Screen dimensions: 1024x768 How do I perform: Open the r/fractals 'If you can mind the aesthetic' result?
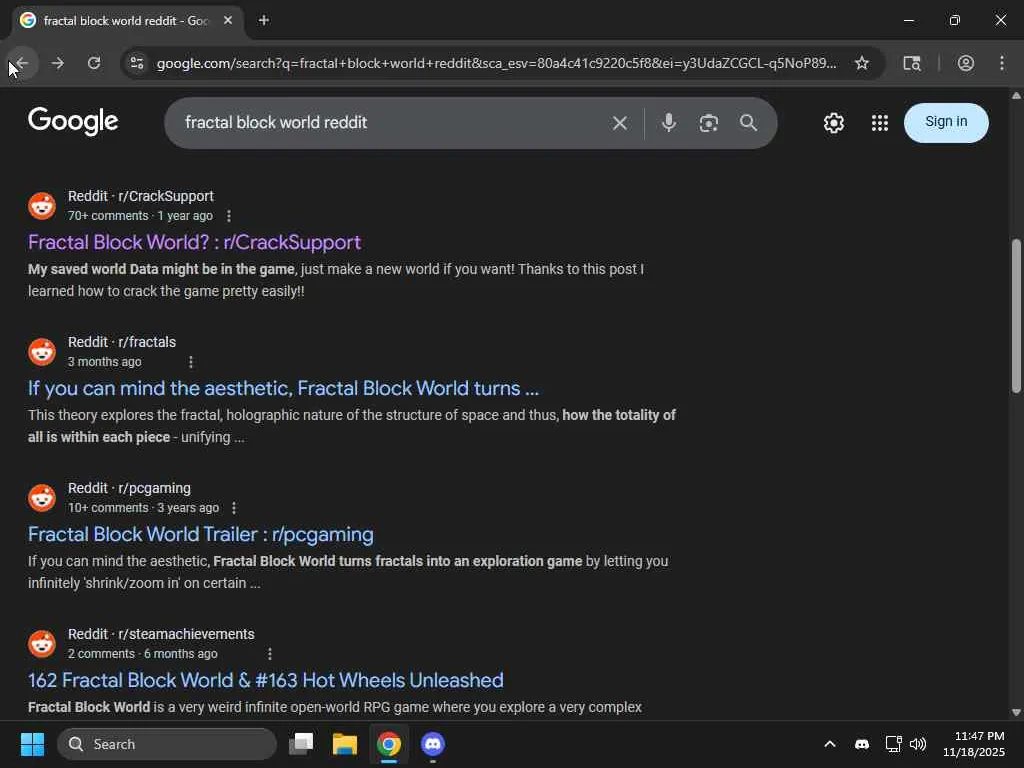pos(283,389)
